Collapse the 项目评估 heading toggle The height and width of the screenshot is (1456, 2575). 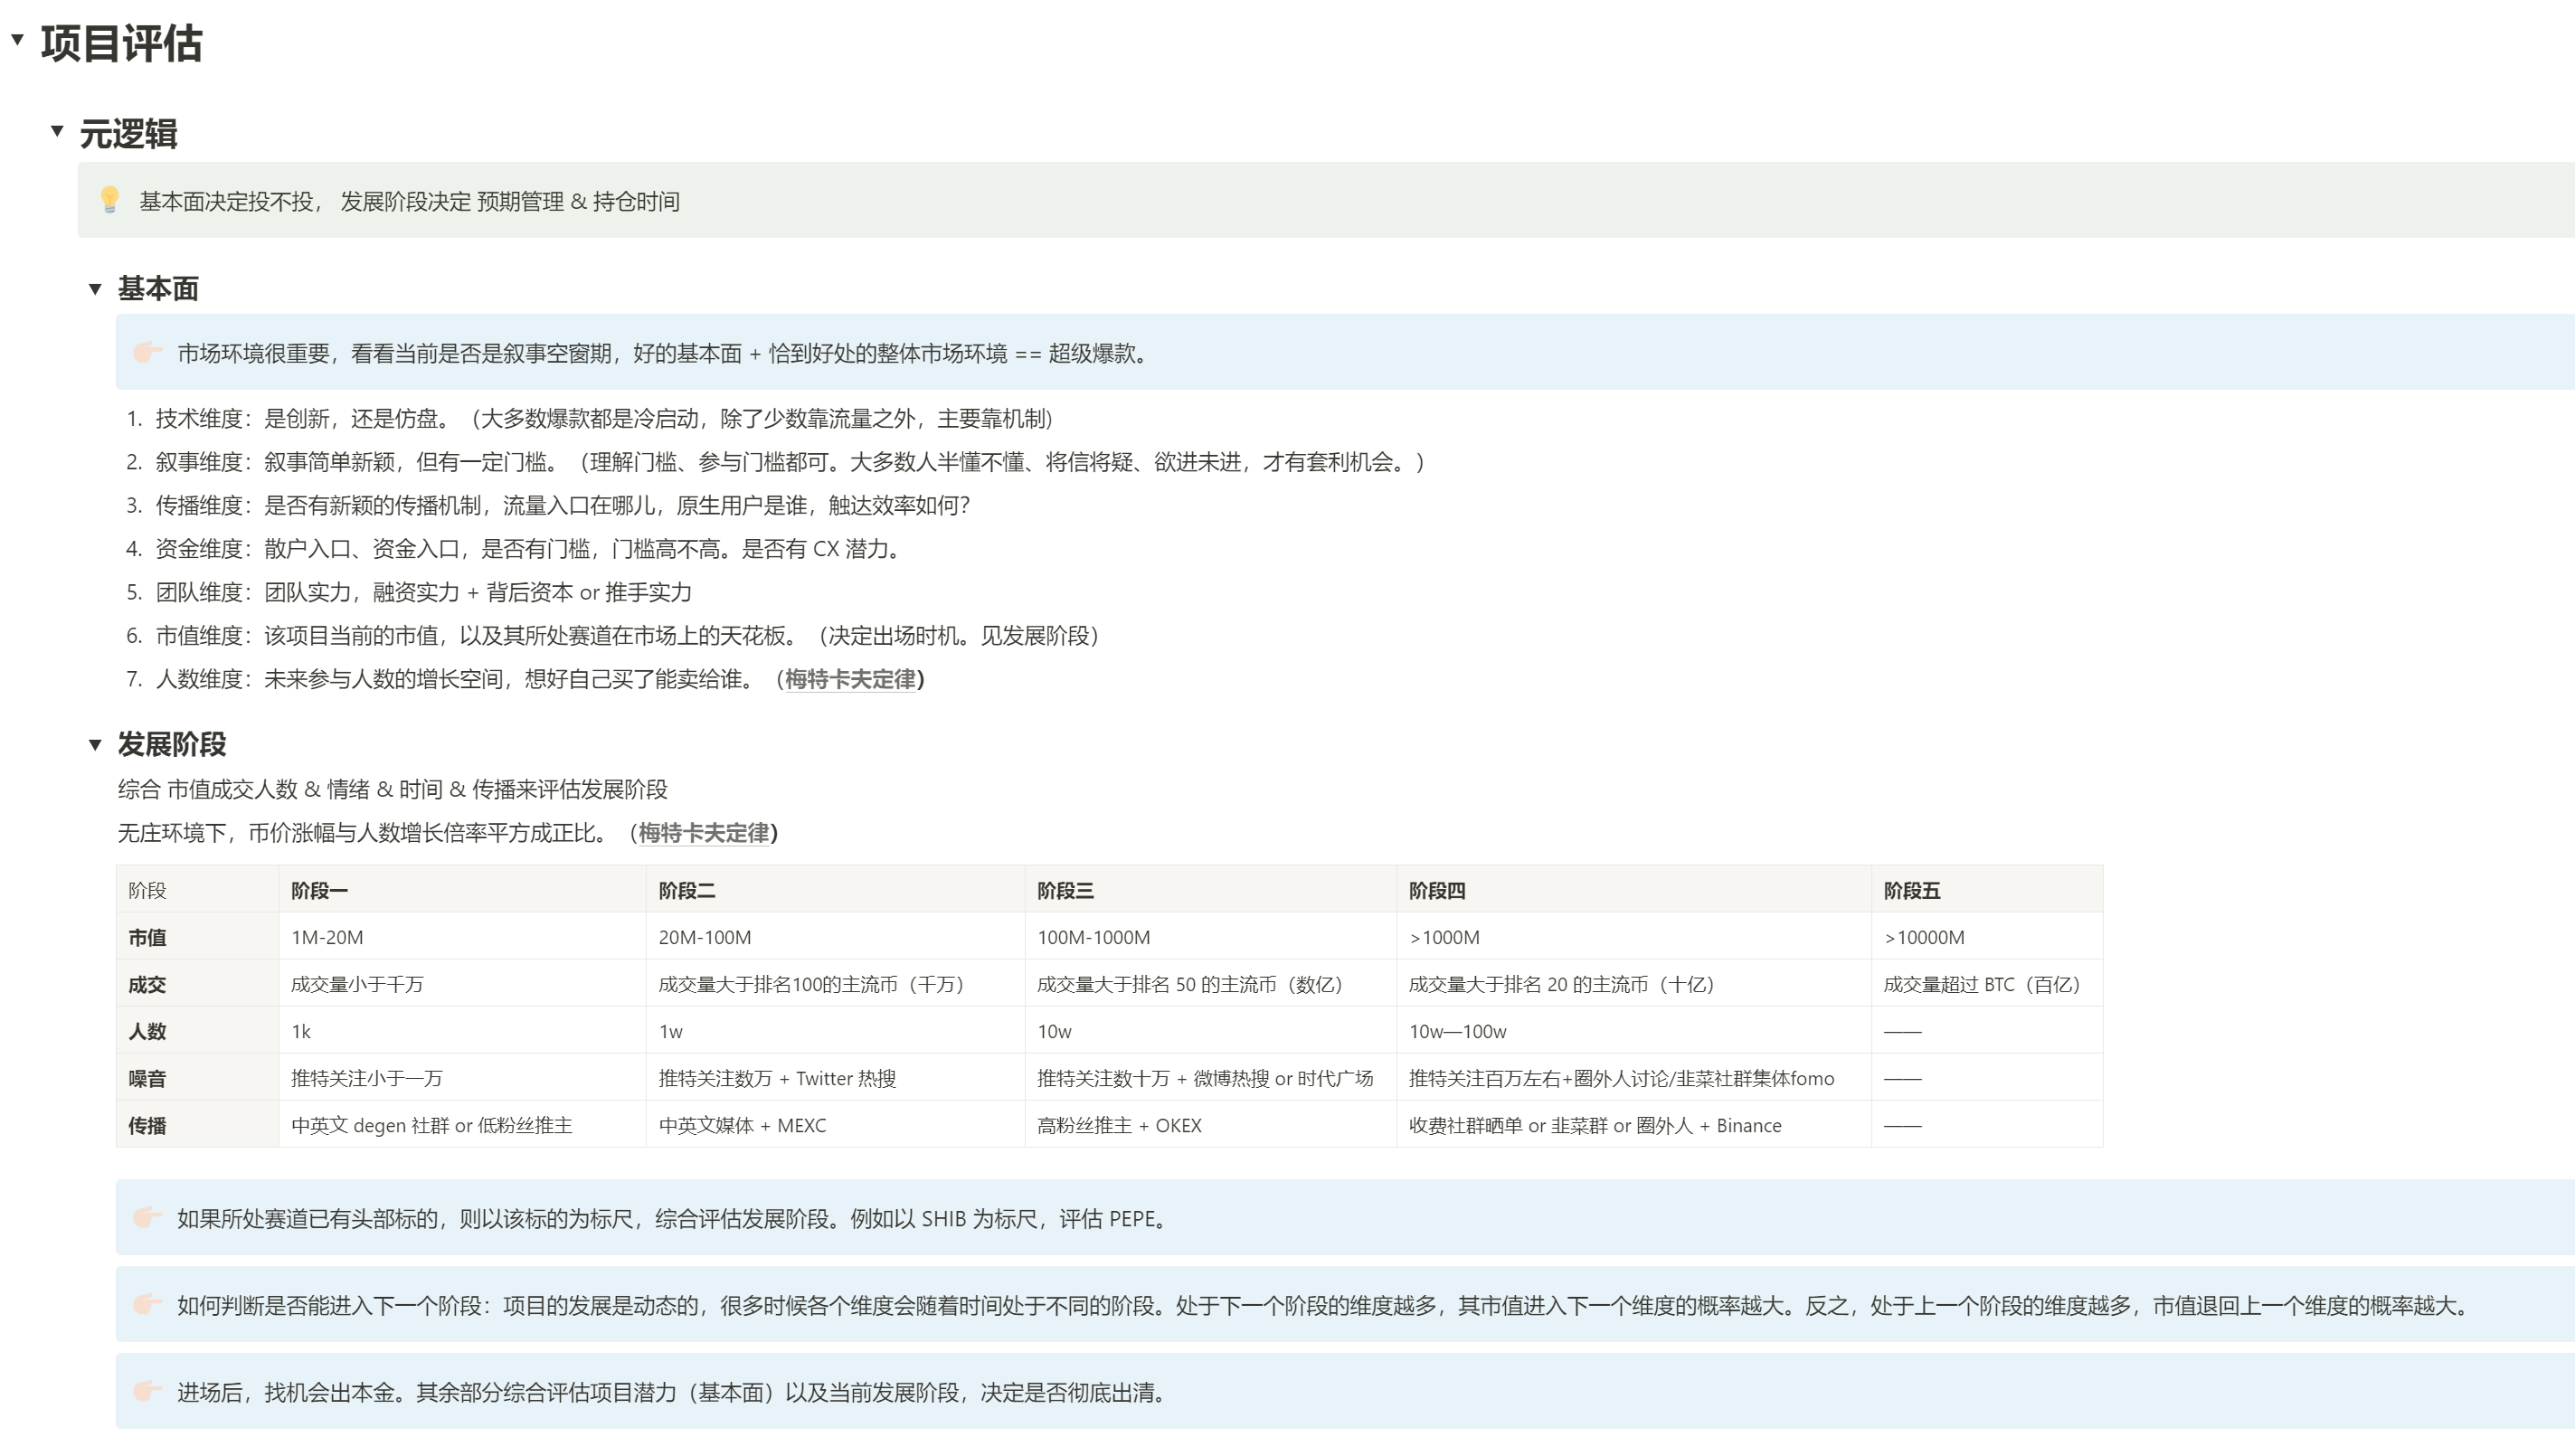[x=17, y=40]
